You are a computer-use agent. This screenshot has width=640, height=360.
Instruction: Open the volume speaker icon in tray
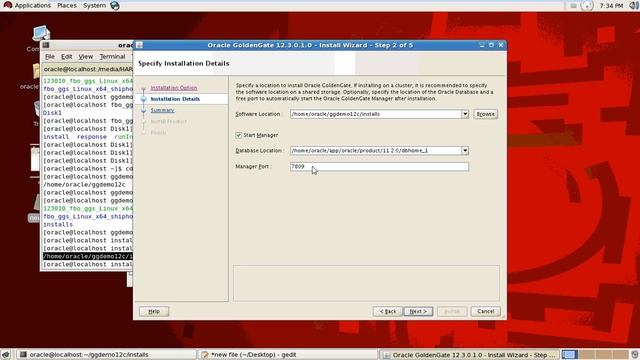click(x=634, y=5)
